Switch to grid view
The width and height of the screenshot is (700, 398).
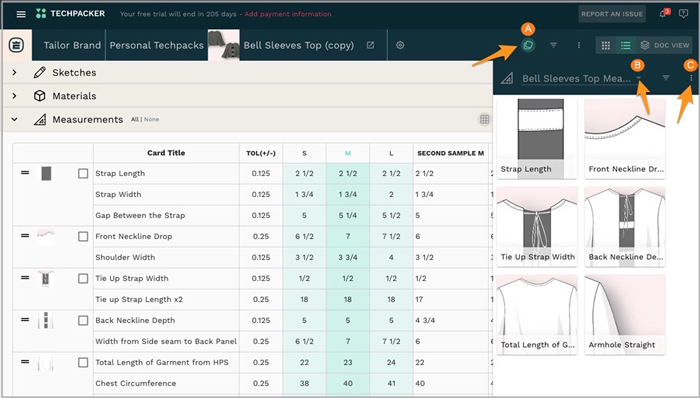click(x=606, y=45)
